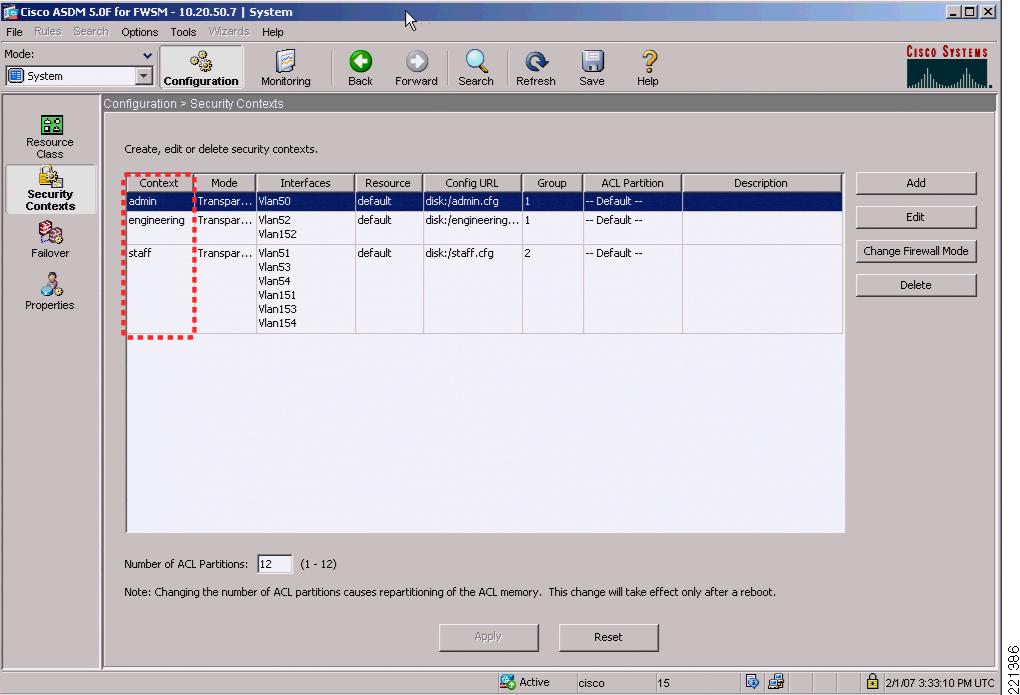
Task: Select Security Contexts in sidebar
Action: (50, 189)
